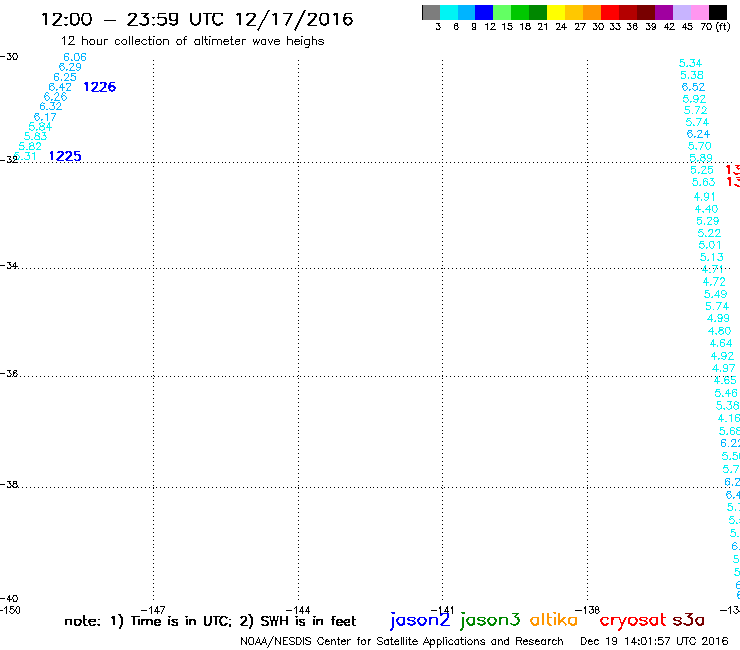Click the -147 longitude axis label
The width and height of the screenshot is (740, 650).
(x=153, y=610)
